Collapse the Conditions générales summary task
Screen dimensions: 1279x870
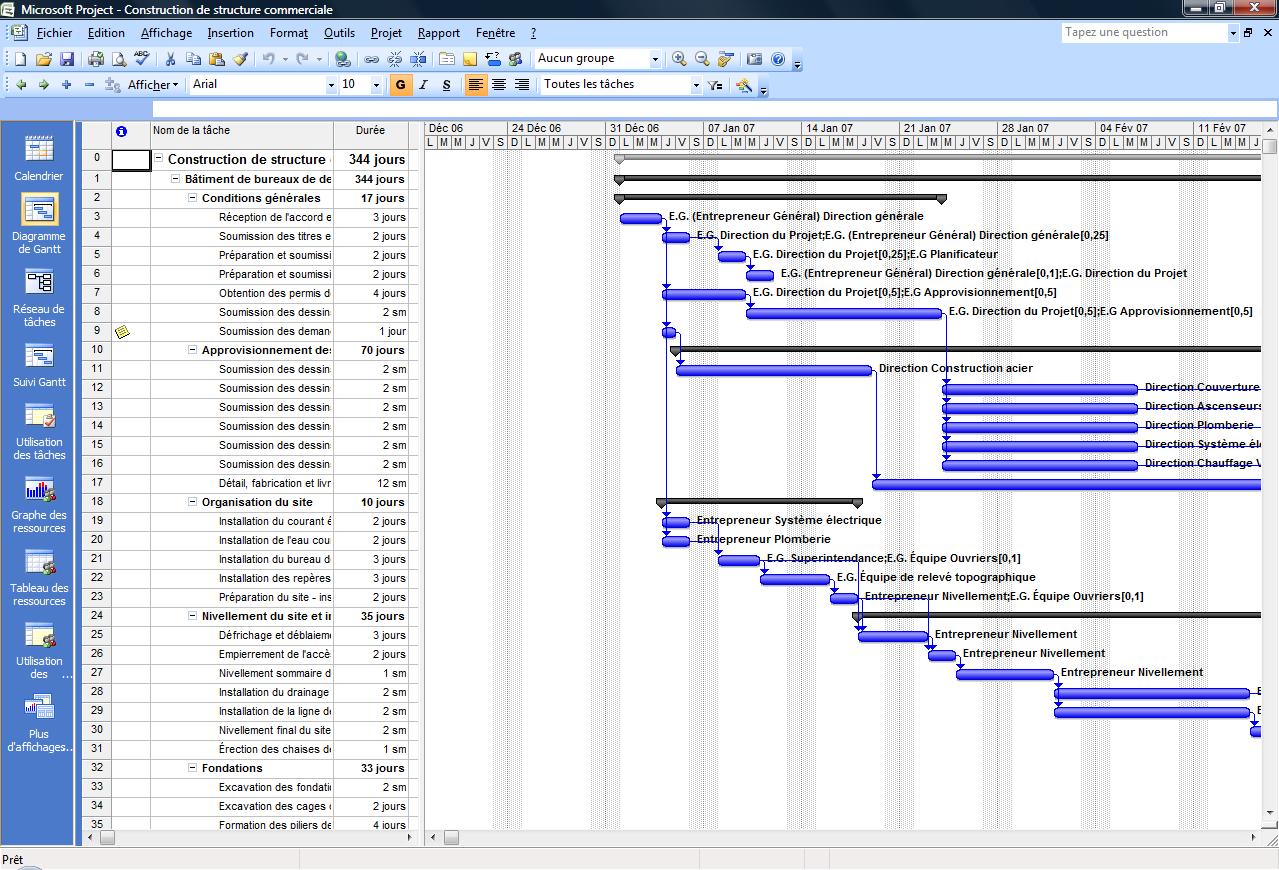pos(193,198)
